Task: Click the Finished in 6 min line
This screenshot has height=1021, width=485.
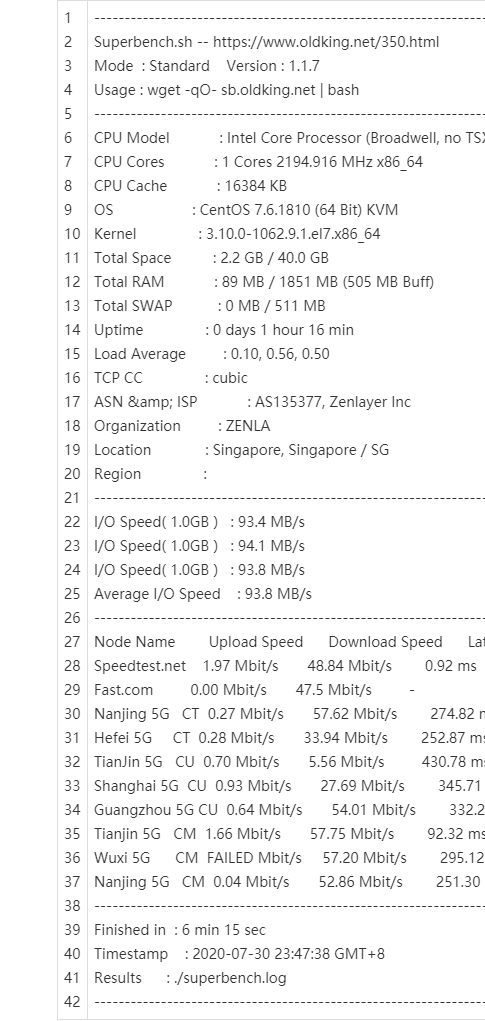Action: (180, 930)
